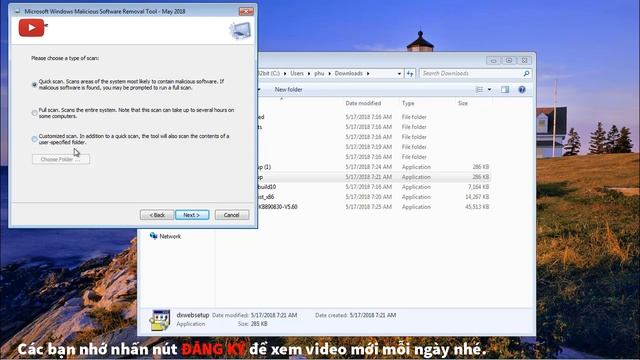Maximize the Explorer window
The height and width of the screenshot is (360, 640).
coord(509,60)
